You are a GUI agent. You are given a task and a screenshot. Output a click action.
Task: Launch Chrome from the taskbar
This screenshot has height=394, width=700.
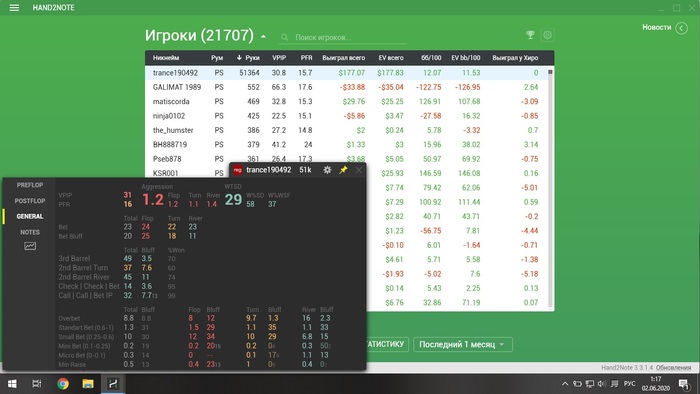62,384
